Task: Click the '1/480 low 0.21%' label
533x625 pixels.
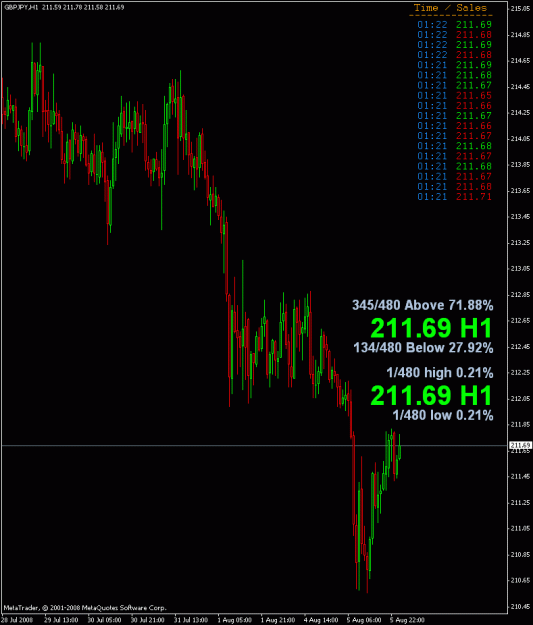Action: coord(443,415)
